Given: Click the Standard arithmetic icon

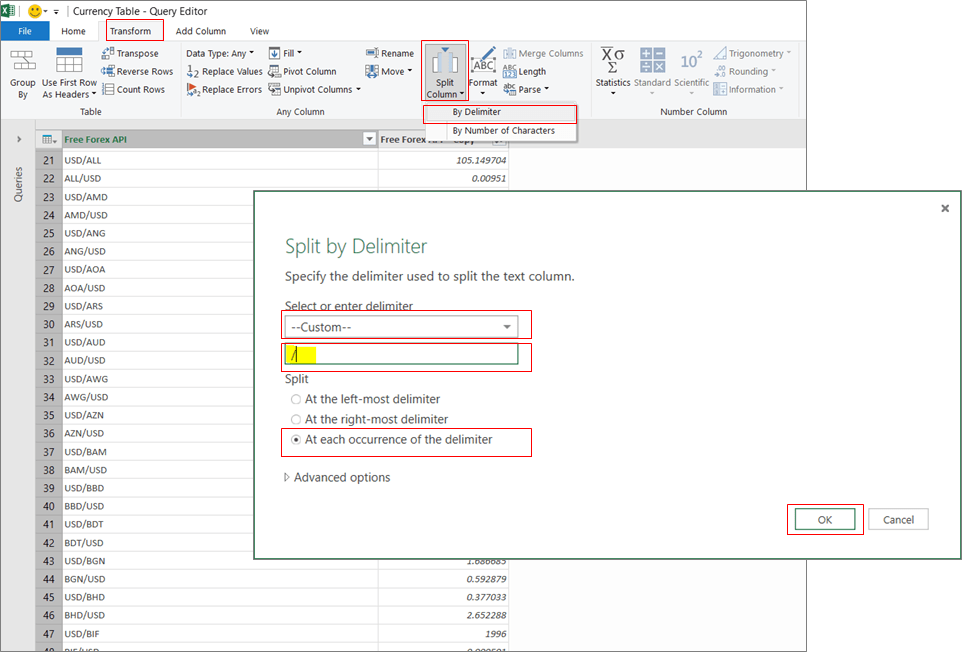Looking at the screenshot, I should [x=652, y=60].
